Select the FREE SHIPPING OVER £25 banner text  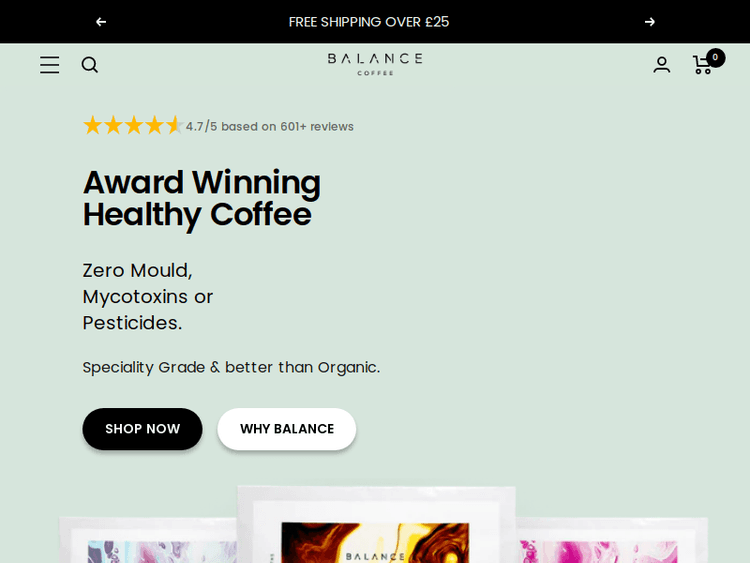(x=369, y=22)
